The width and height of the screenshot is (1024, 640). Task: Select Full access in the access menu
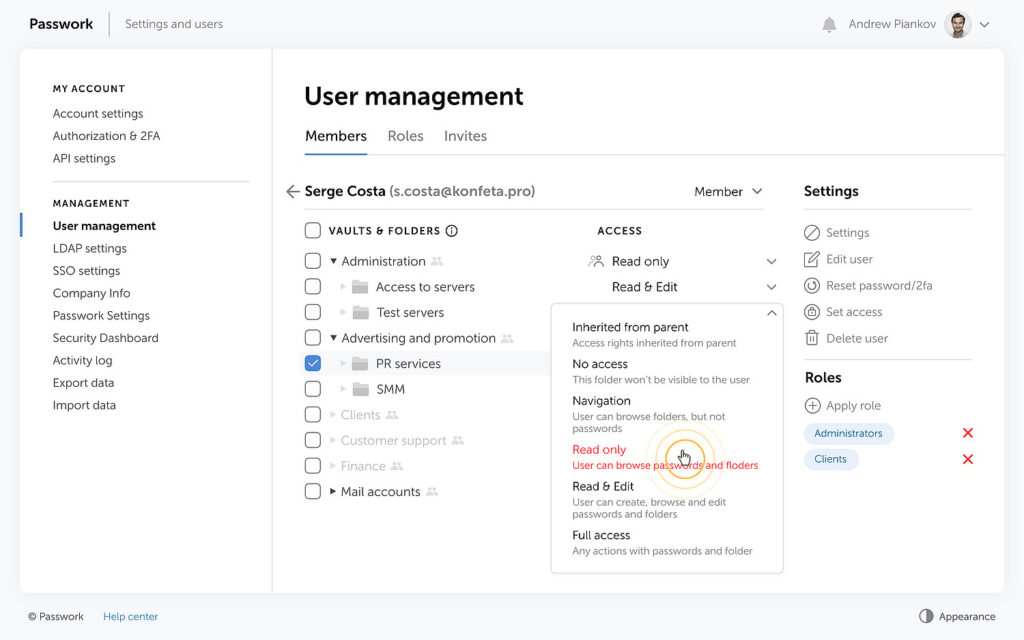pyautogui.click(x=601, y=536)
